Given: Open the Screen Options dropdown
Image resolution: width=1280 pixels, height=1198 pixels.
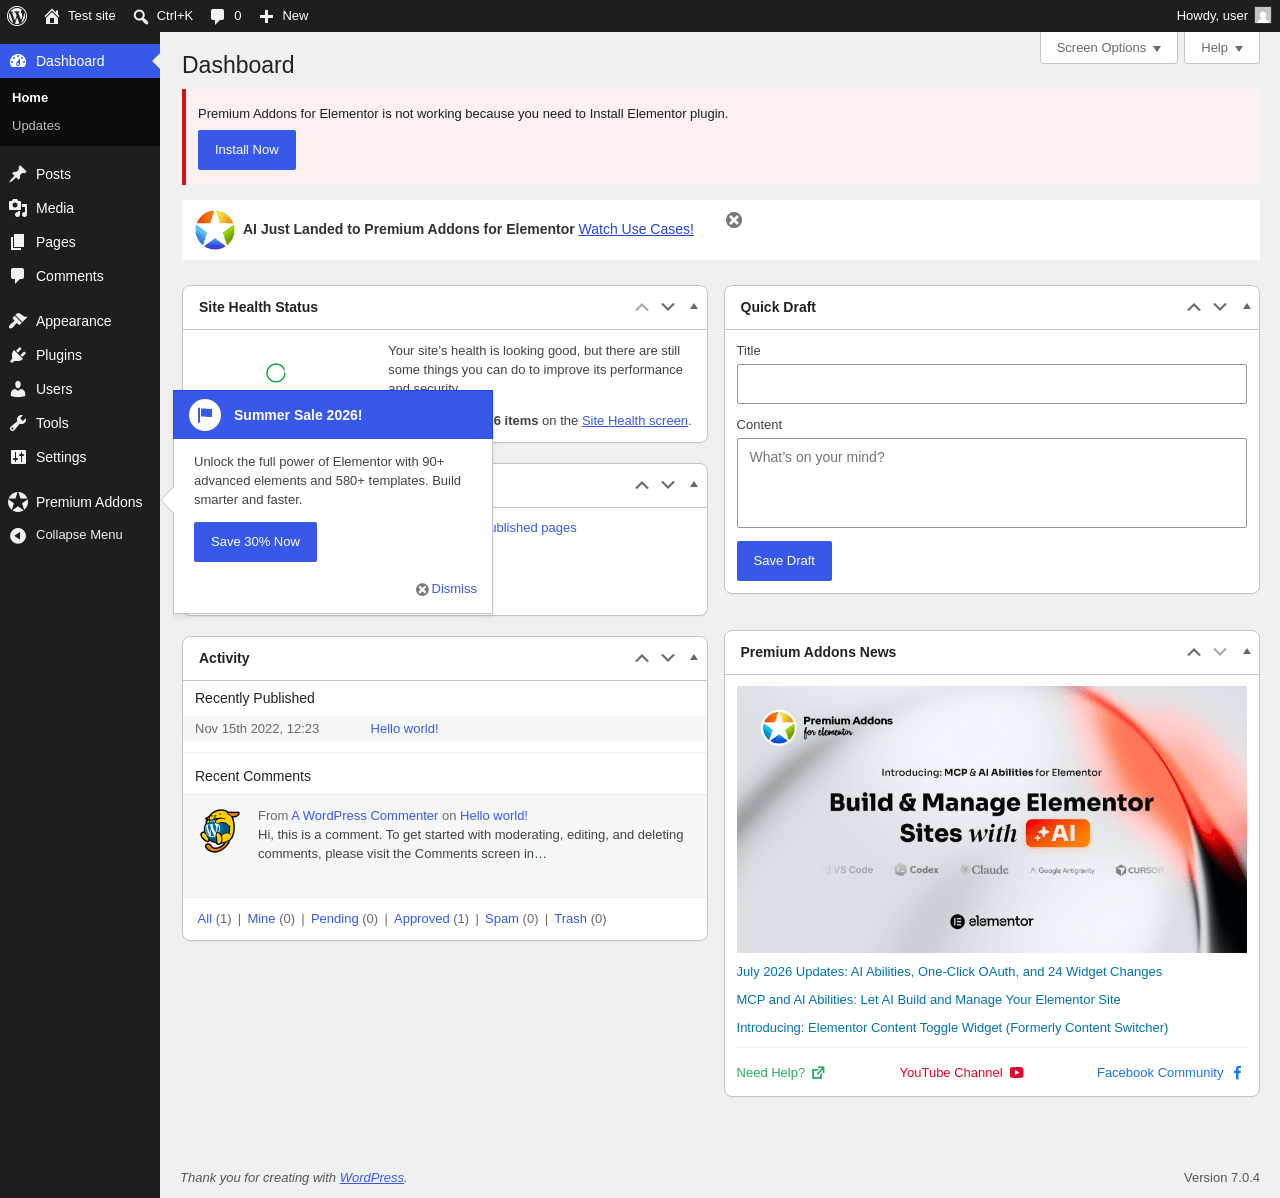Looking at the screenshot, I should coord(1109,48).
